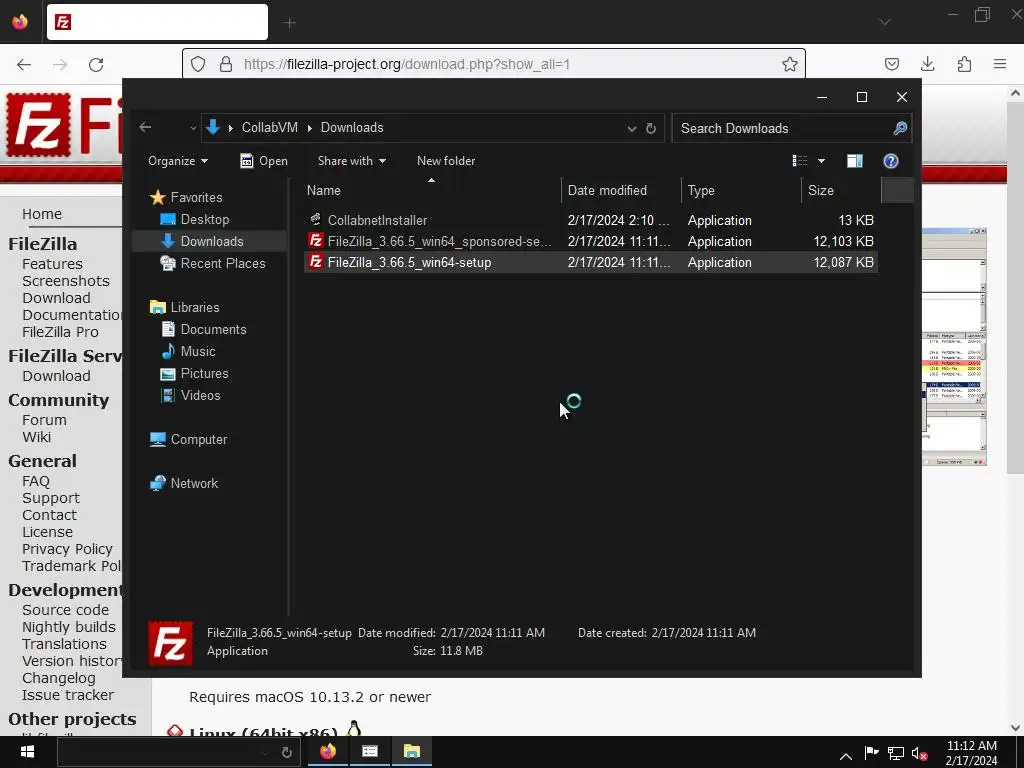The image size is (1024, 768).
Task: Open Features link on FileZilla site
Action: [52, 264]
